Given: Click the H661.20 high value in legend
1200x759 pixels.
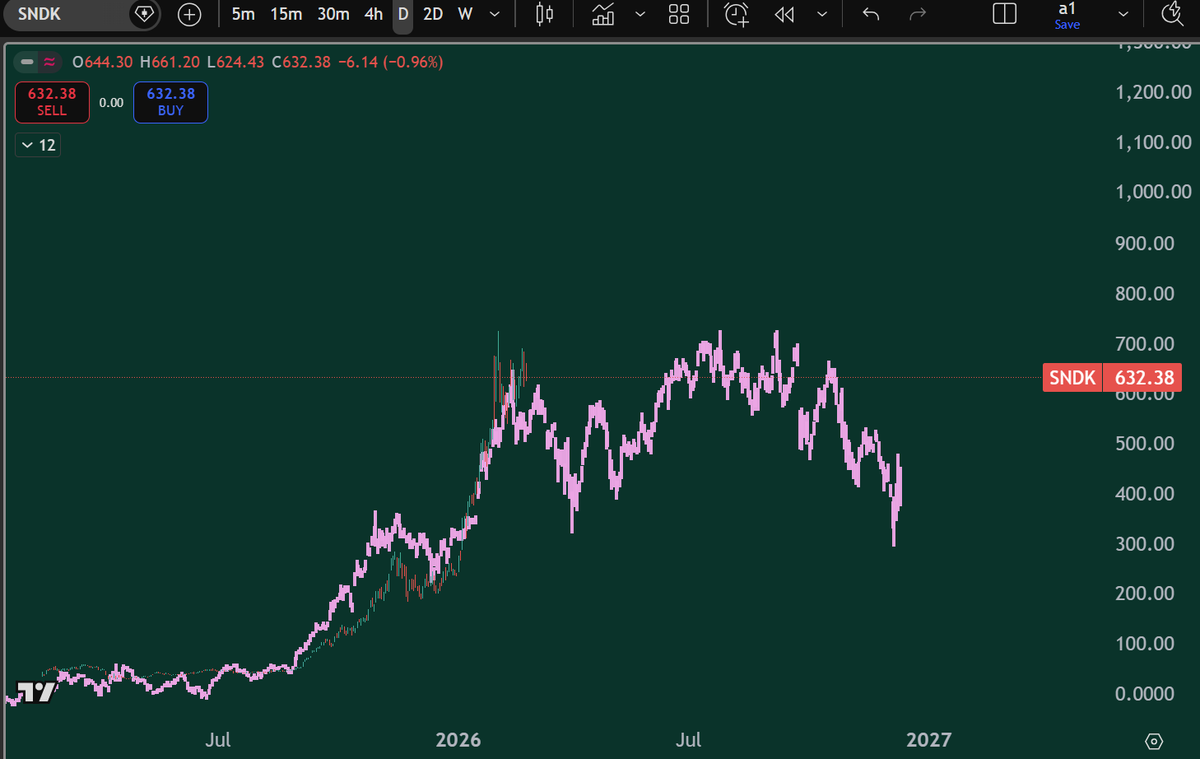Looking at the screenshot, I should click(171, 62).
